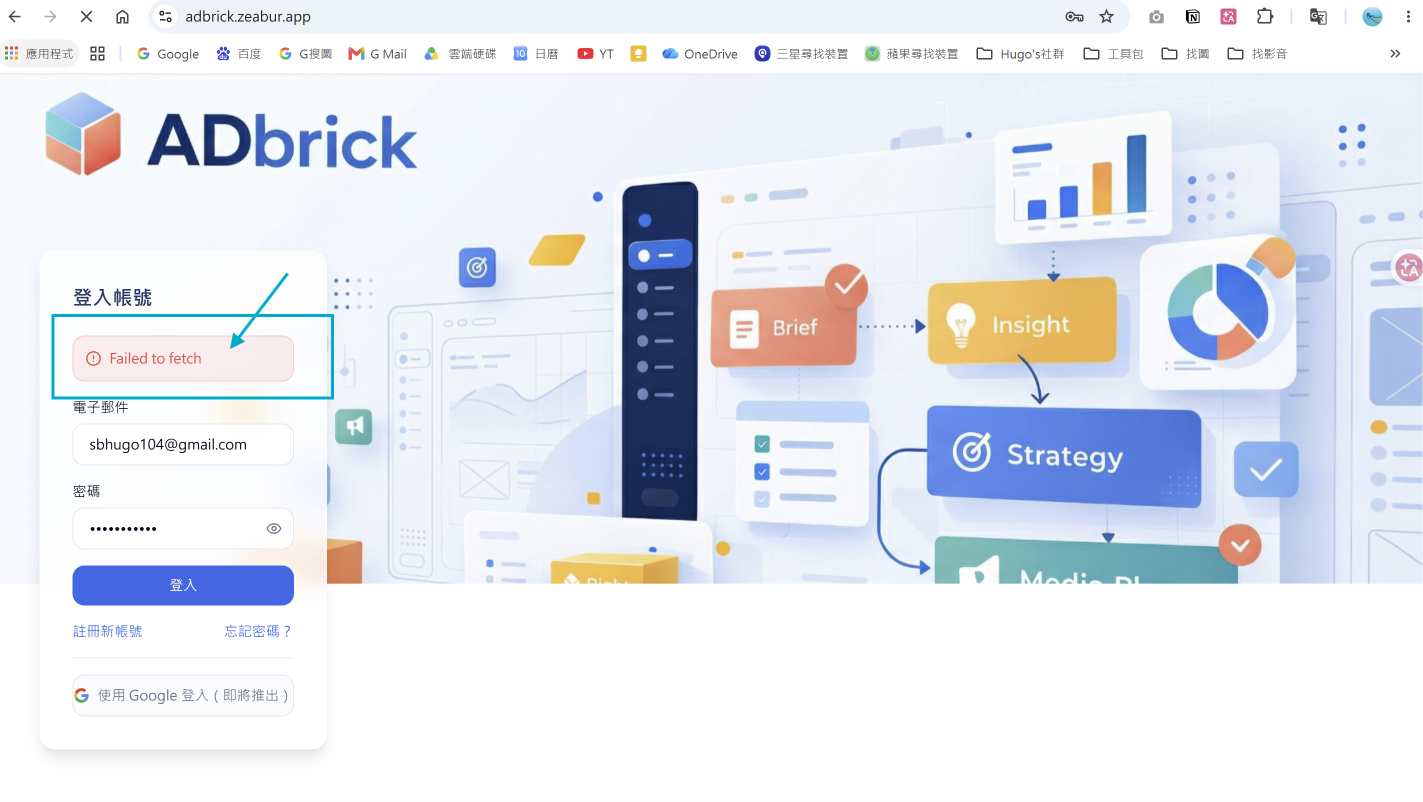Click the floating pink translate bubble
Screen dimensions: 1423x802
pyautogui.click(x=1409, y=267)
